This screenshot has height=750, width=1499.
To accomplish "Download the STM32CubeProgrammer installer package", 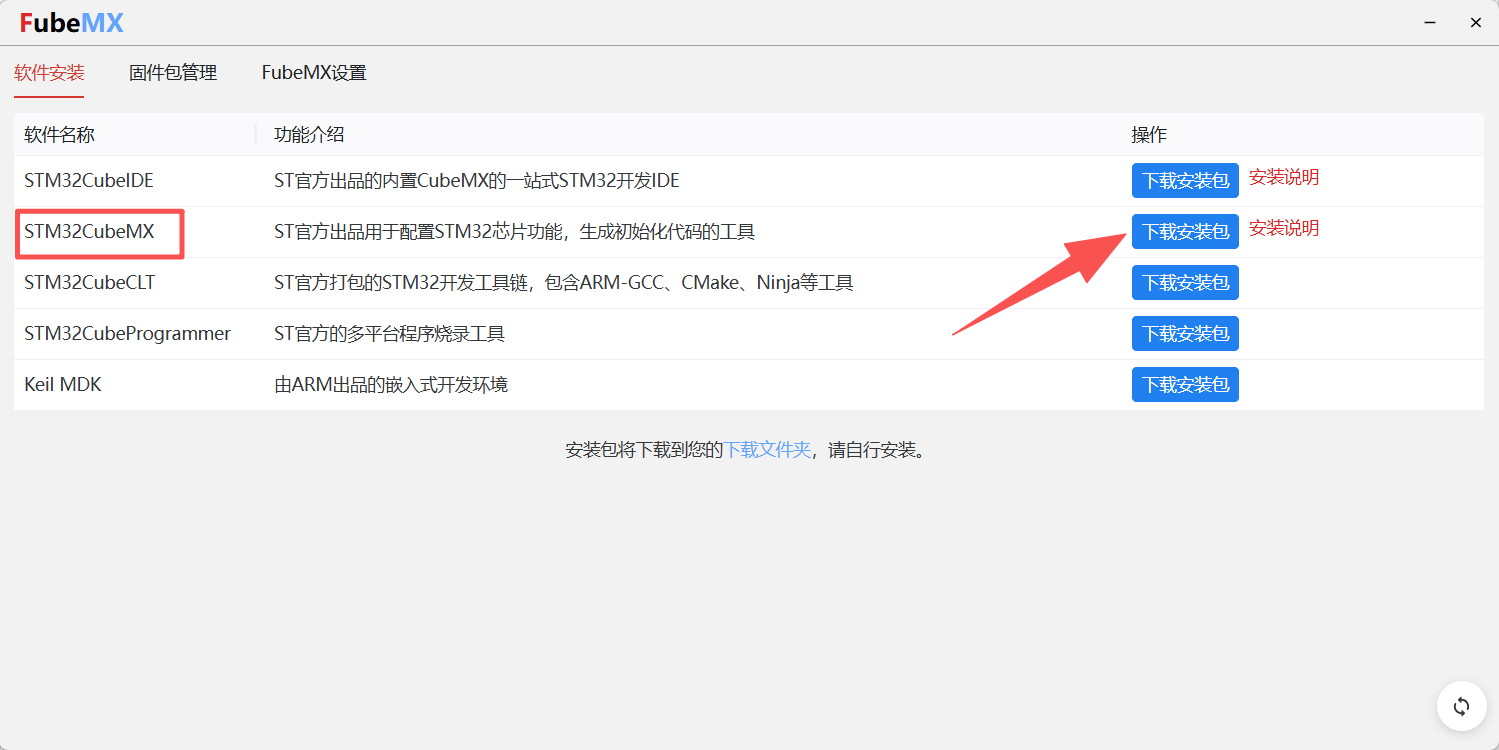I will (x=1185, y=334).
